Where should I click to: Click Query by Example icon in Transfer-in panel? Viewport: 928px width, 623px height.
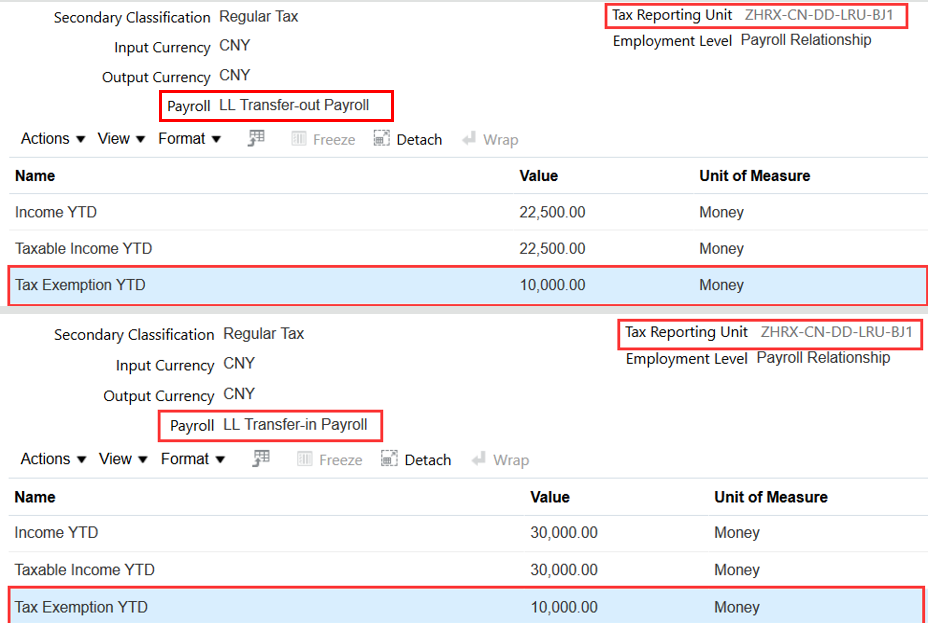260,459
